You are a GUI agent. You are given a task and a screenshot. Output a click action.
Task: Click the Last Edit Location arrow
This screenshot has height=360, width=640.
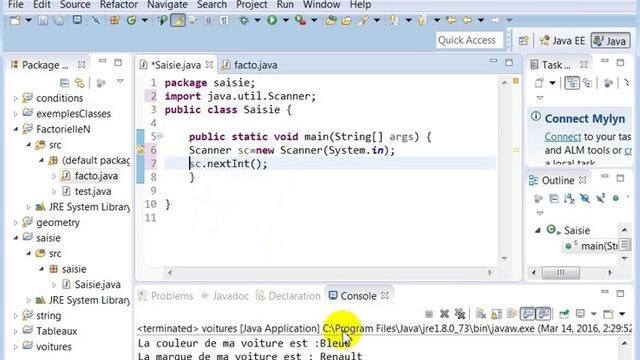pyautogui.click(x=451, y=20)
